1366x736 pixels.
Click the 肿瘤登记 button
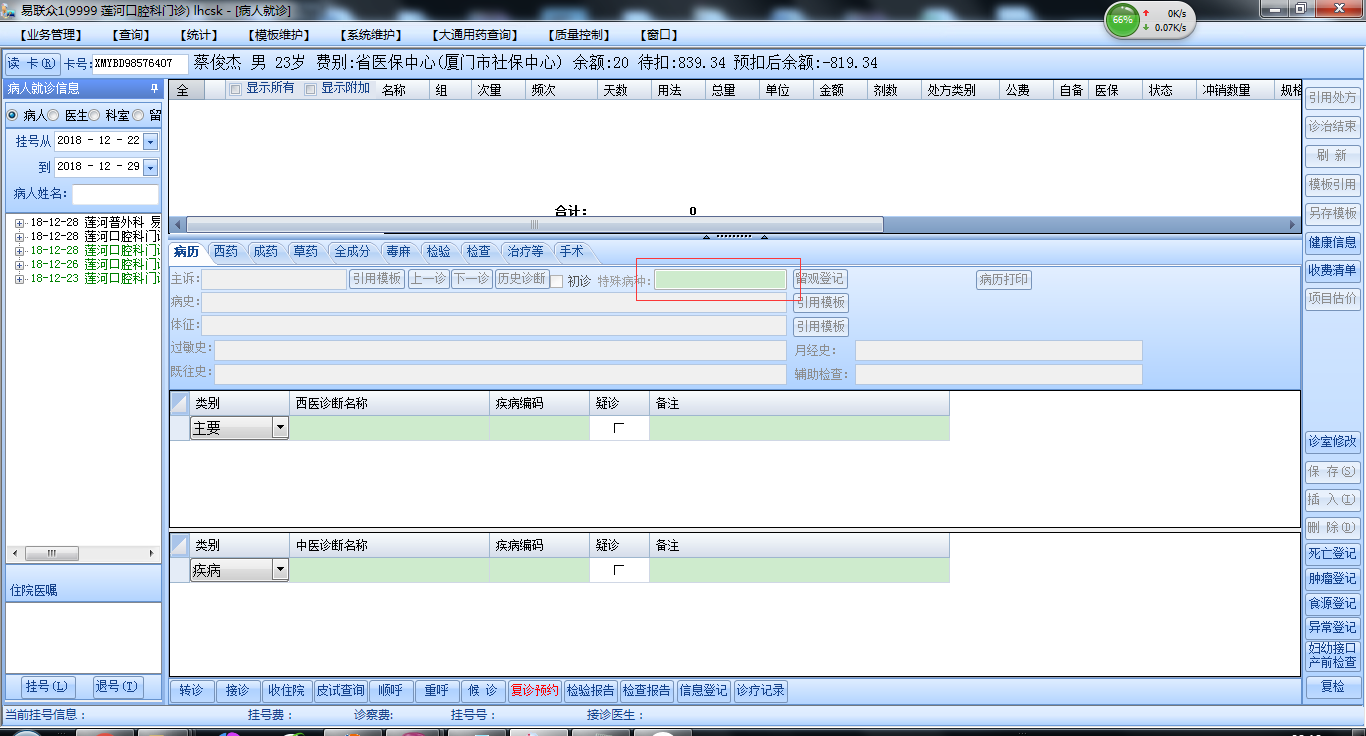tap(1333, 578)
